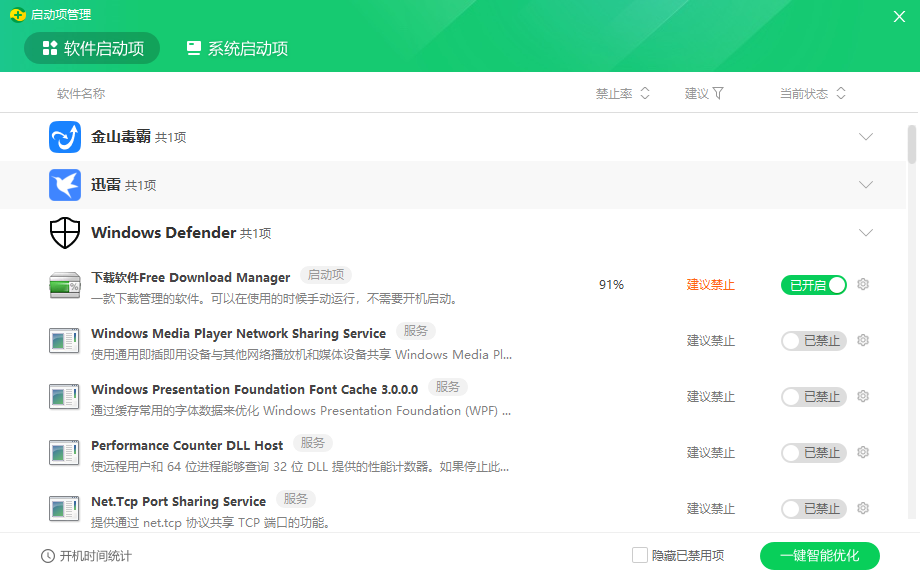Click the vertical scrollbar thumb
920x580 pixels.
pyautogui.click(x=911, y=144)
